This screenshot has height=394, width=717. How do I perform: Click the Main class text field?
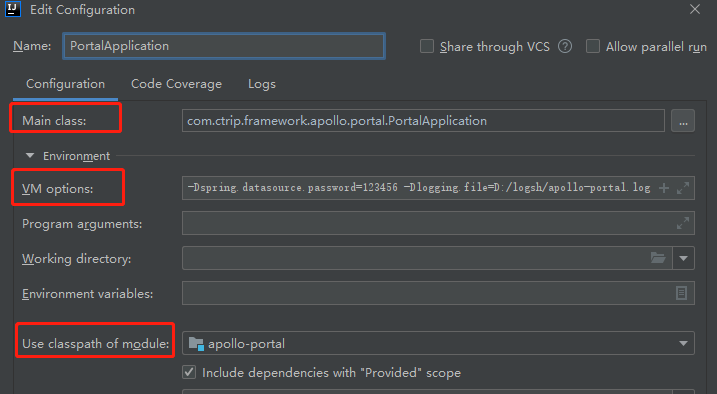point(423,121)
